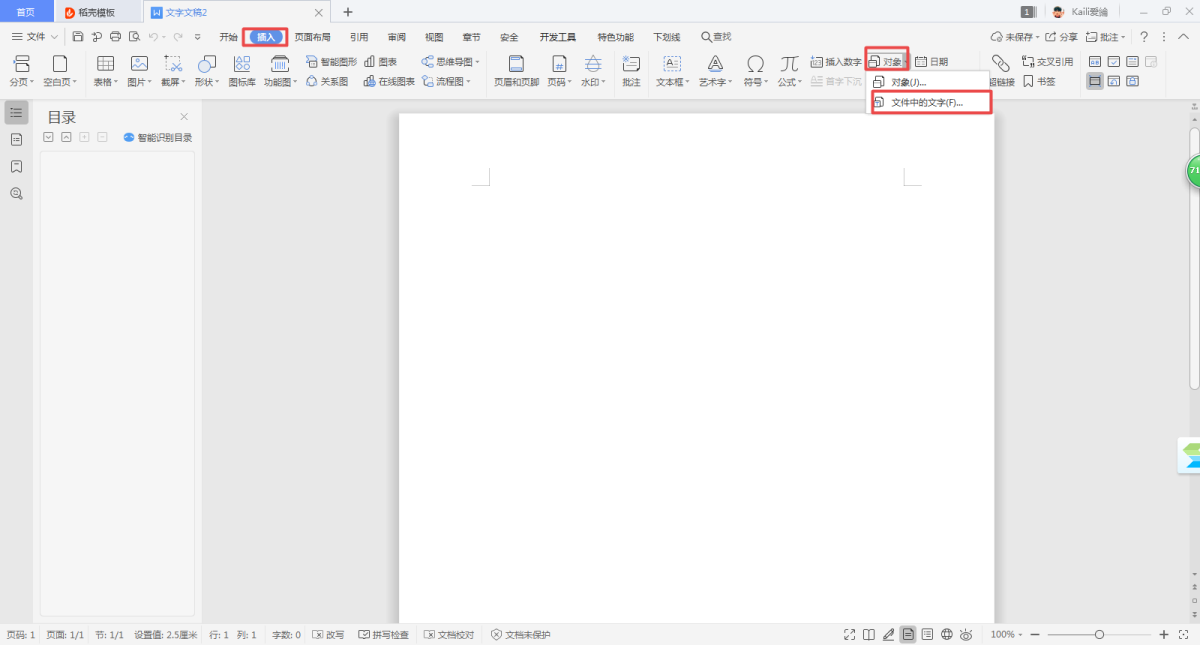1200x645 pixels.
Task: Click the zoom slider handle in status bar
Action: click(x=1099, y=635)
